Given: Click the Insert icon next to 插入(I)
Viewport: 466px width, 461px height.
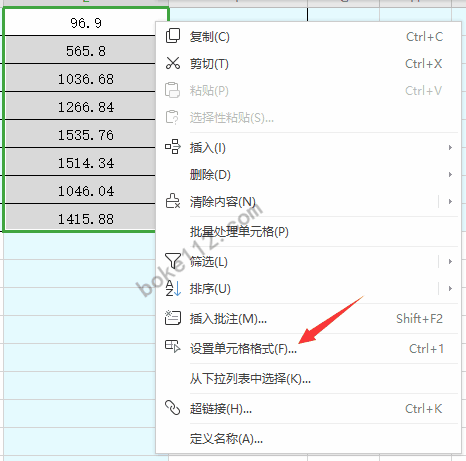Looking at the screenshot, I should (173, 147).
